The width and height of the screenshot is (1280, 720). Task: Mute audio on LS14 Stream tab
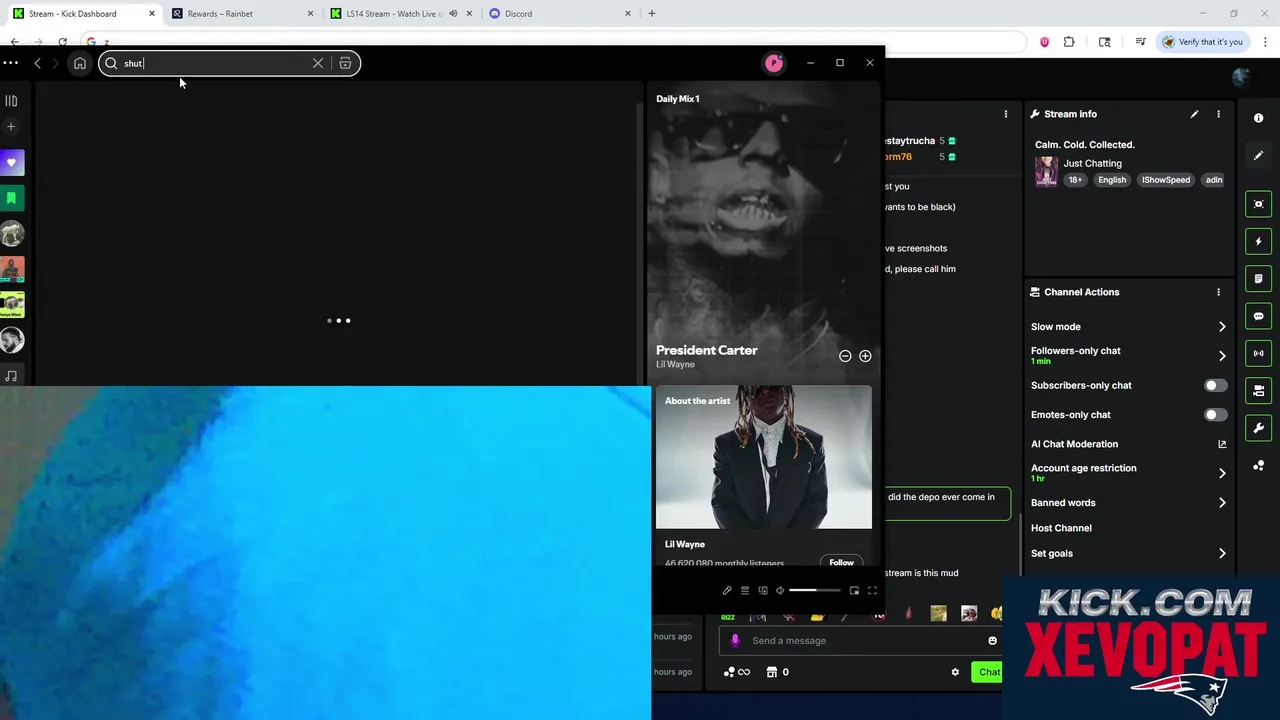coord(453,14)
